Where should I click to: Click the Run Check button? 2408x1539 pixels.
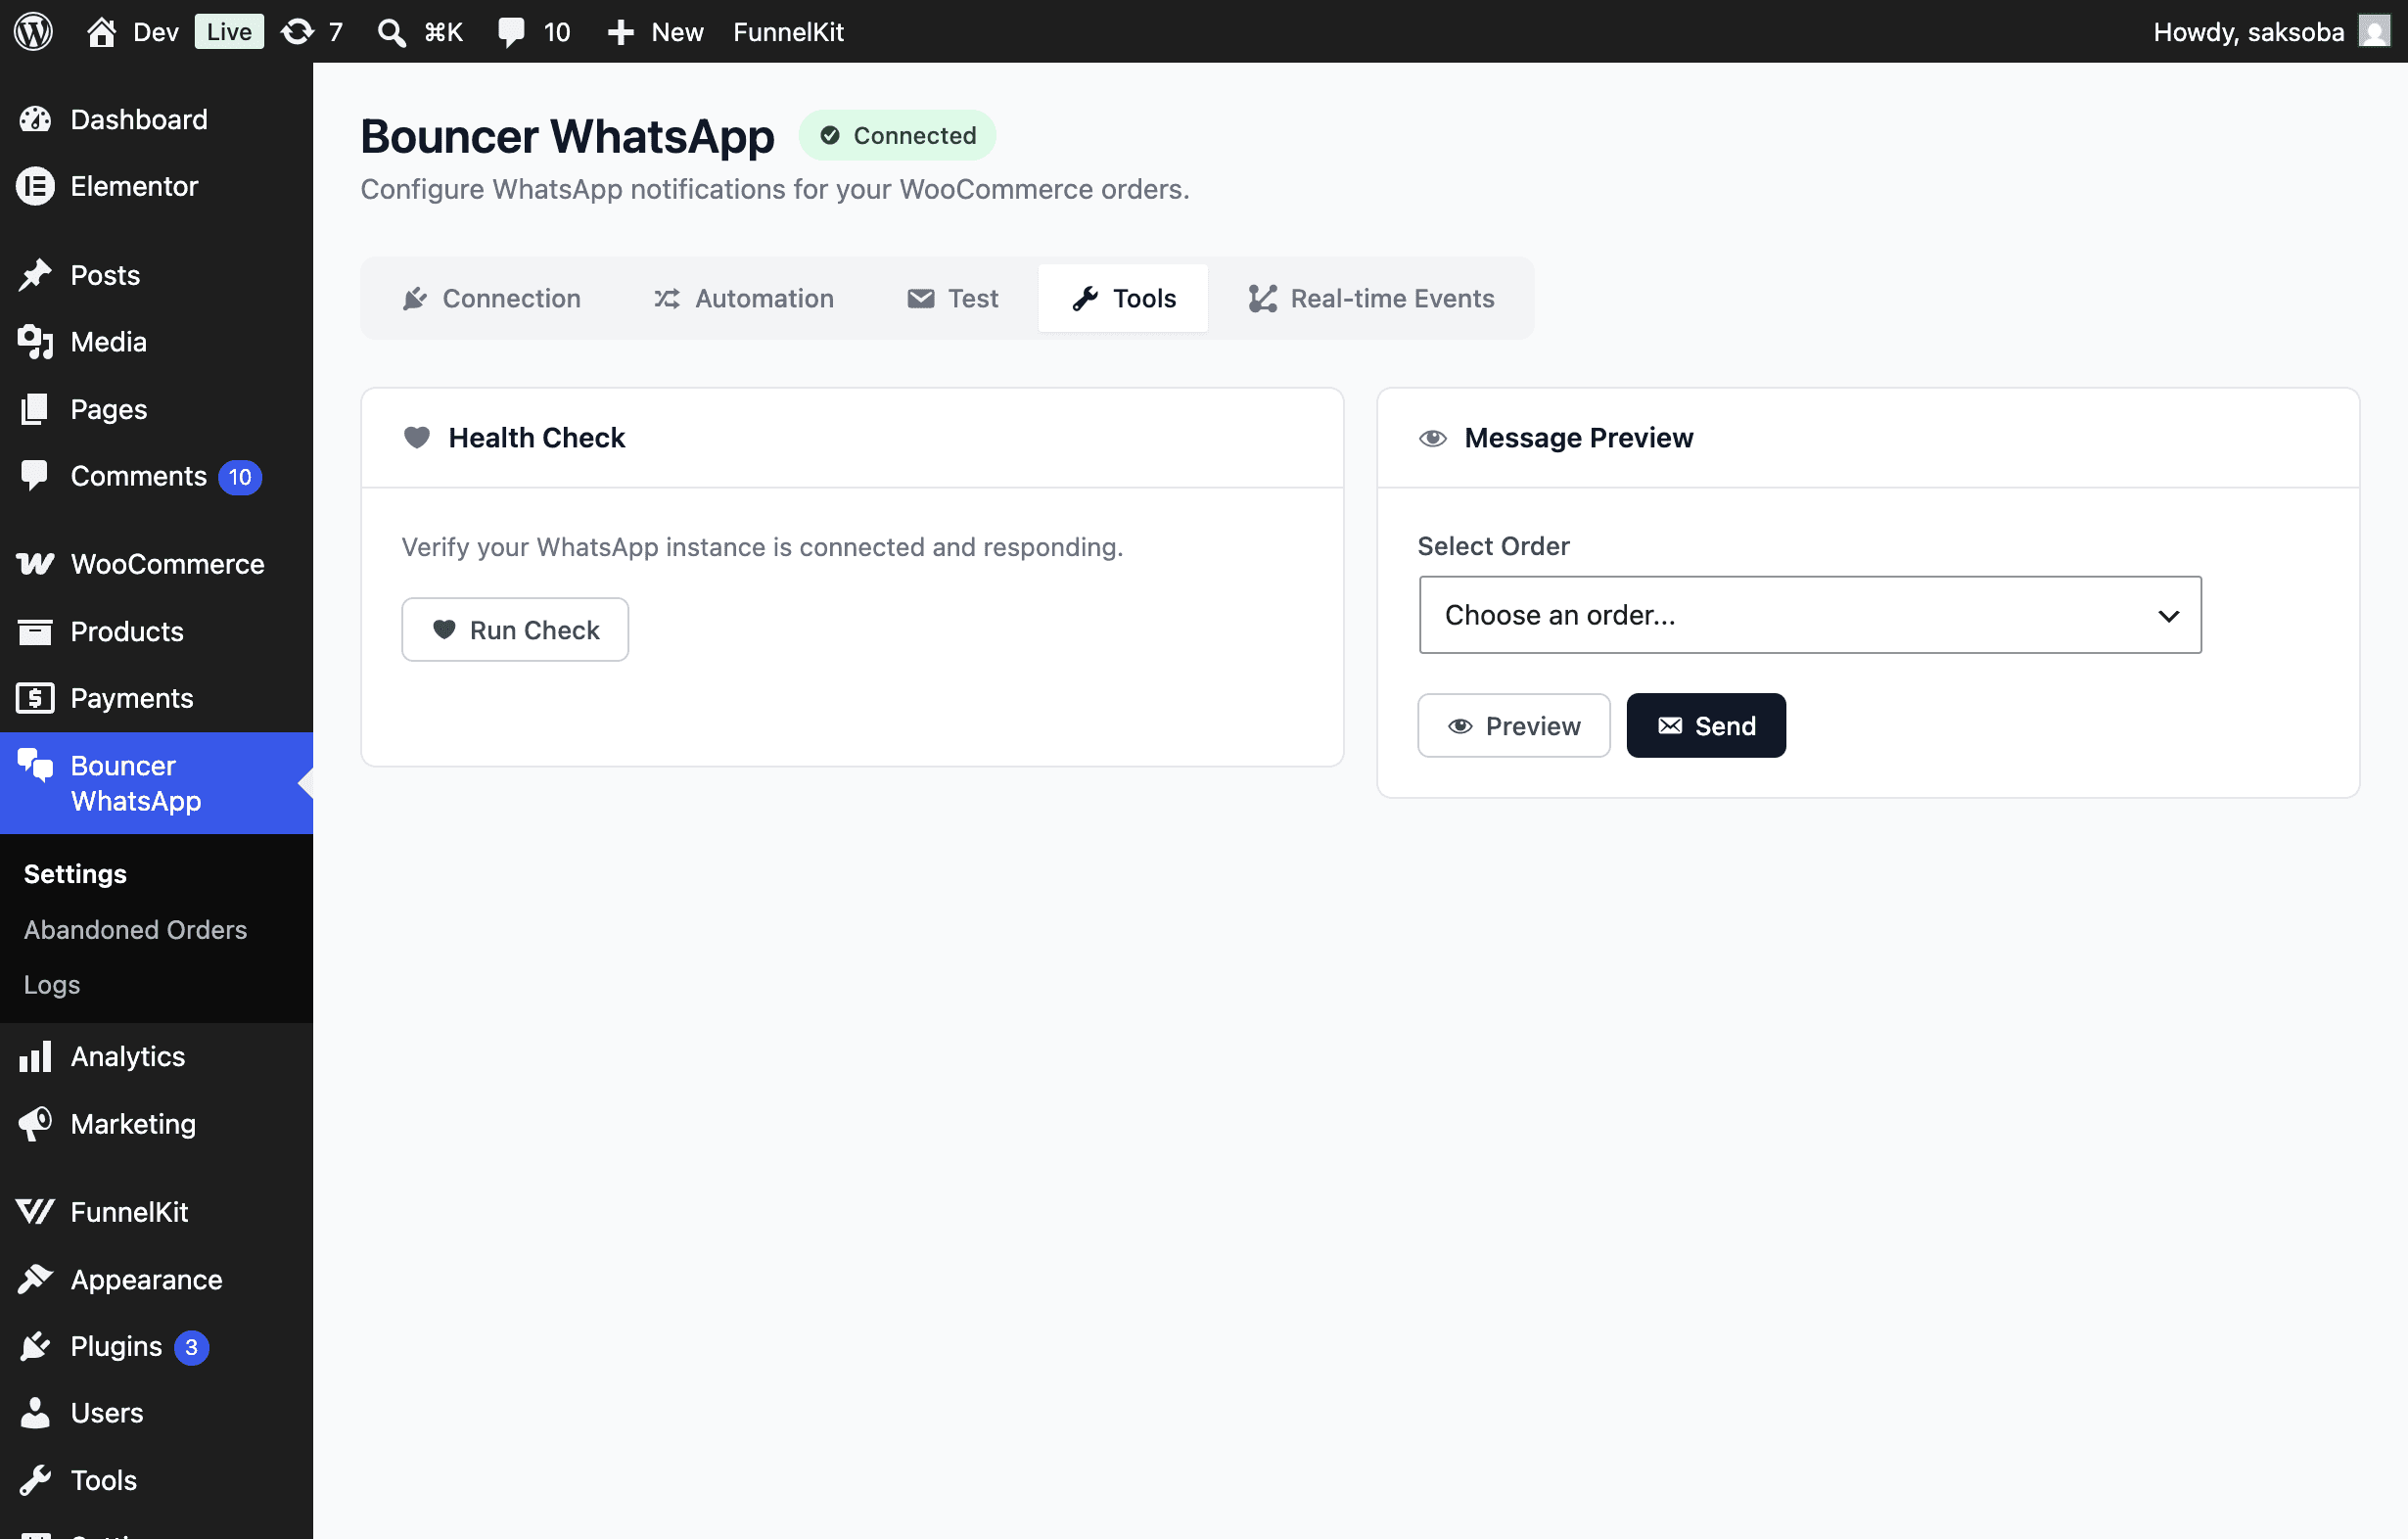(515, 630)
